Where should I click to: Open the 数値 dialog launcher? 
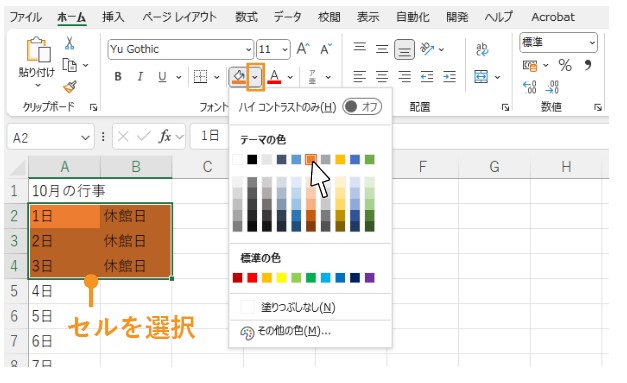coord(598,107)
